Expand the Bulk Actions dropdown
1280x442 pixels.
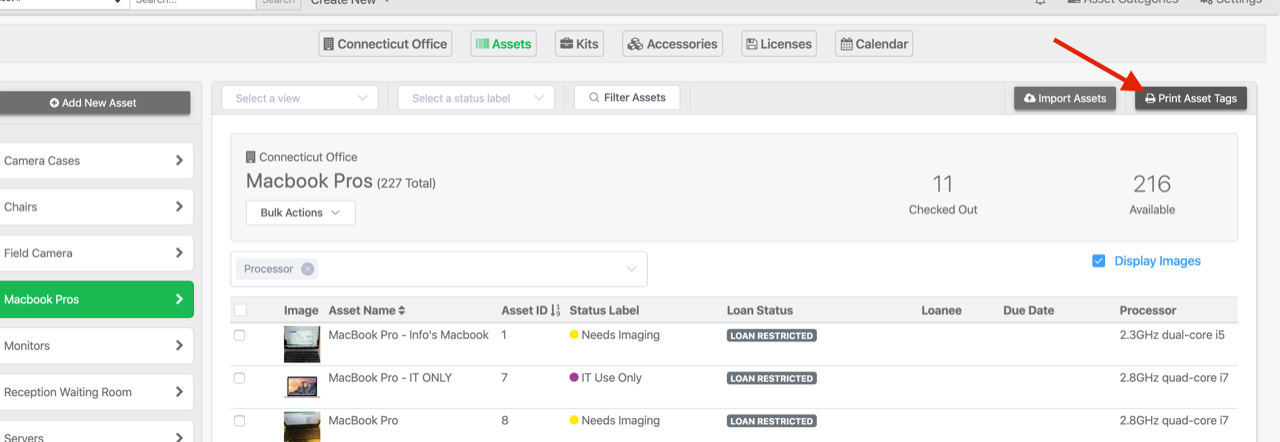tap(300, 213)
